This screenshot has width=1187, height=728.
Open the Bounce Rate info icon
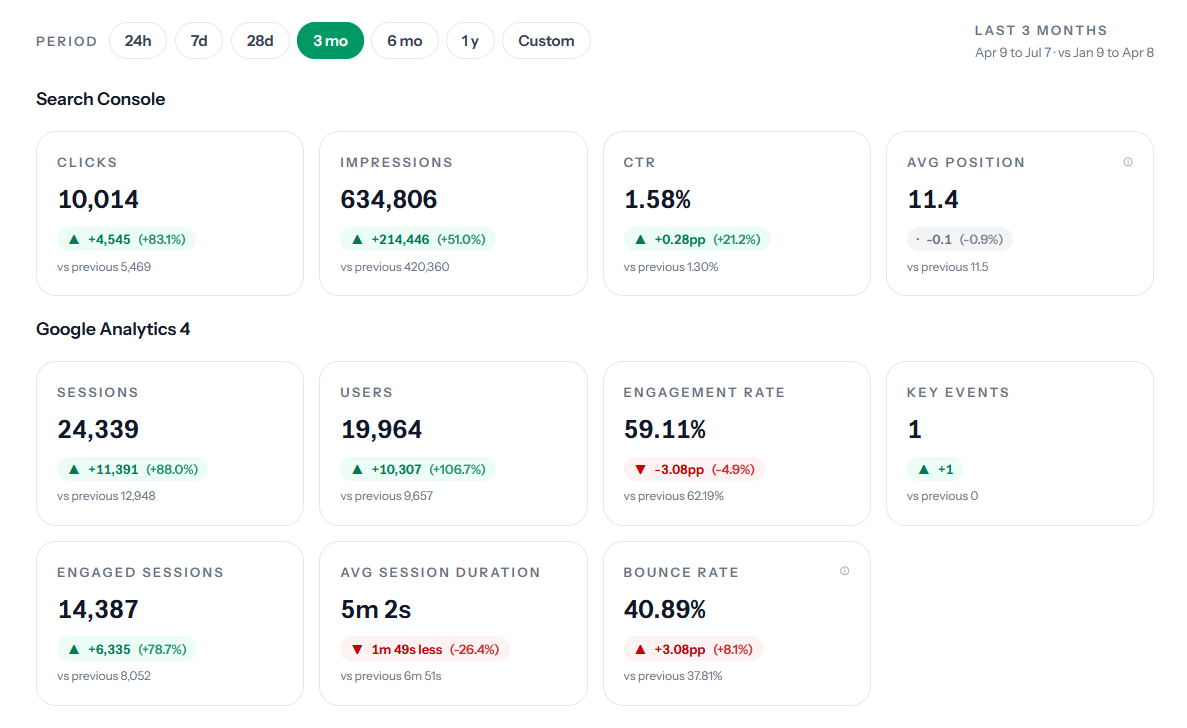click(844, 571)
